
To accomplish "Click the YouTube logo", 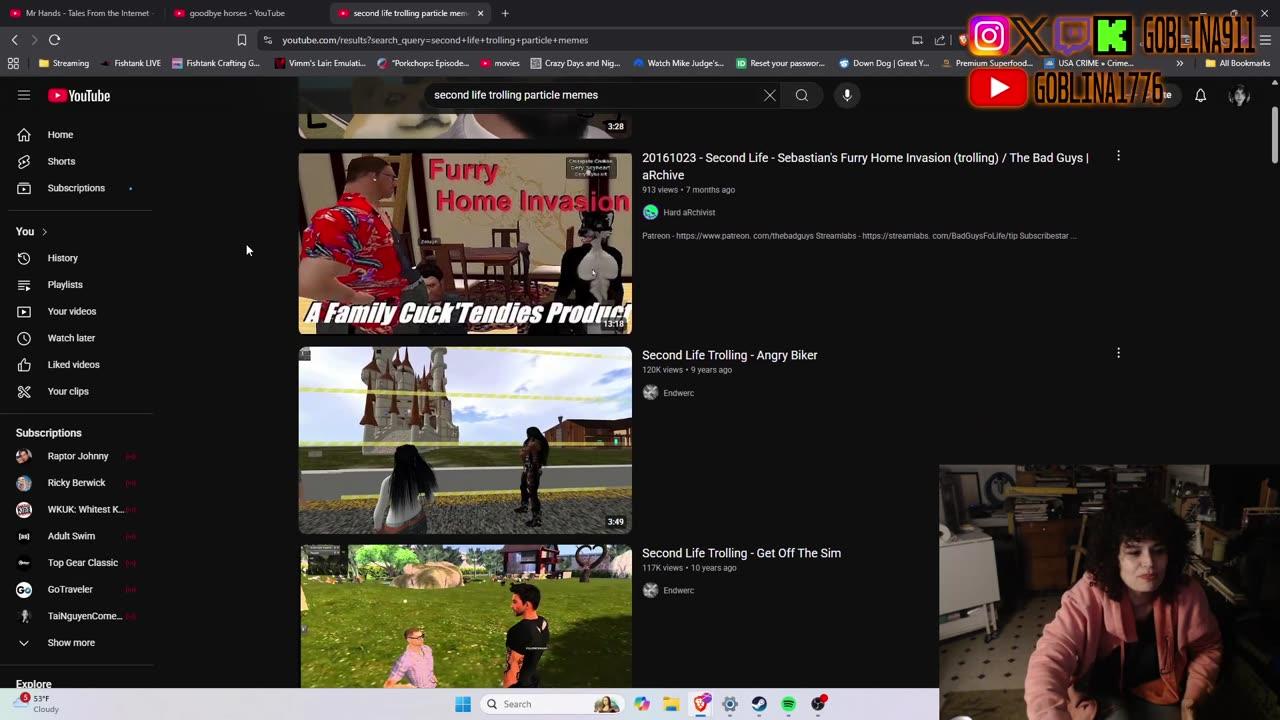I will 79,96.
